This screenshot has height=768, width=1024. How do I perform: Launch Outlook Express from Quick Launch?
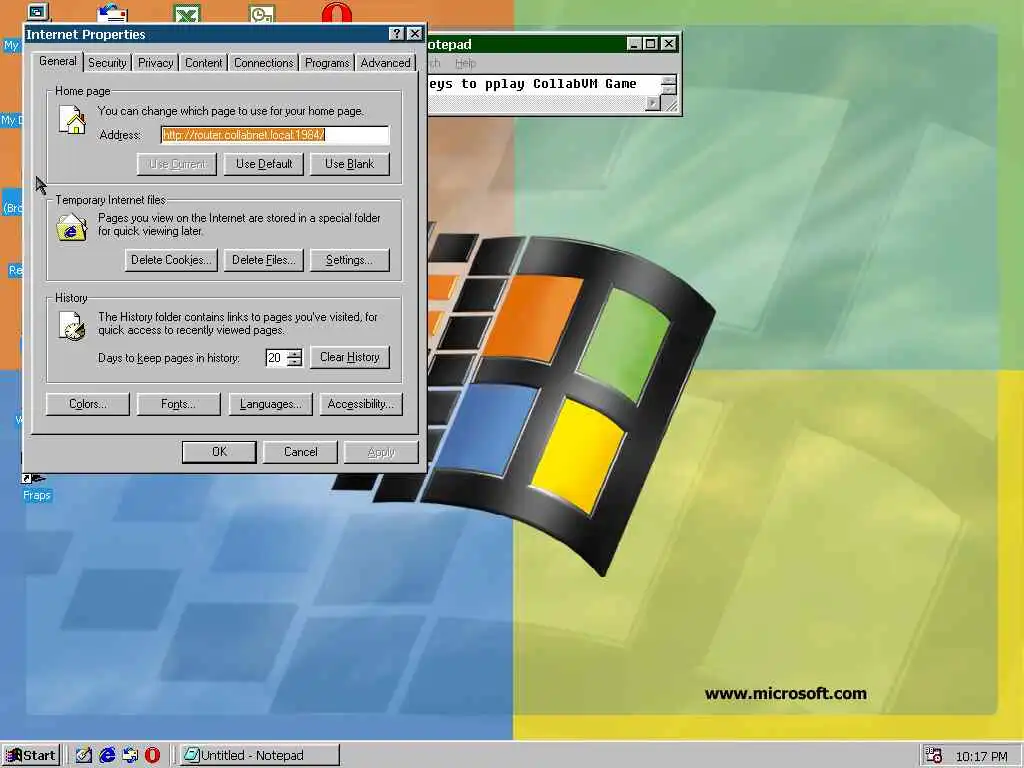(x=130, y=756)
